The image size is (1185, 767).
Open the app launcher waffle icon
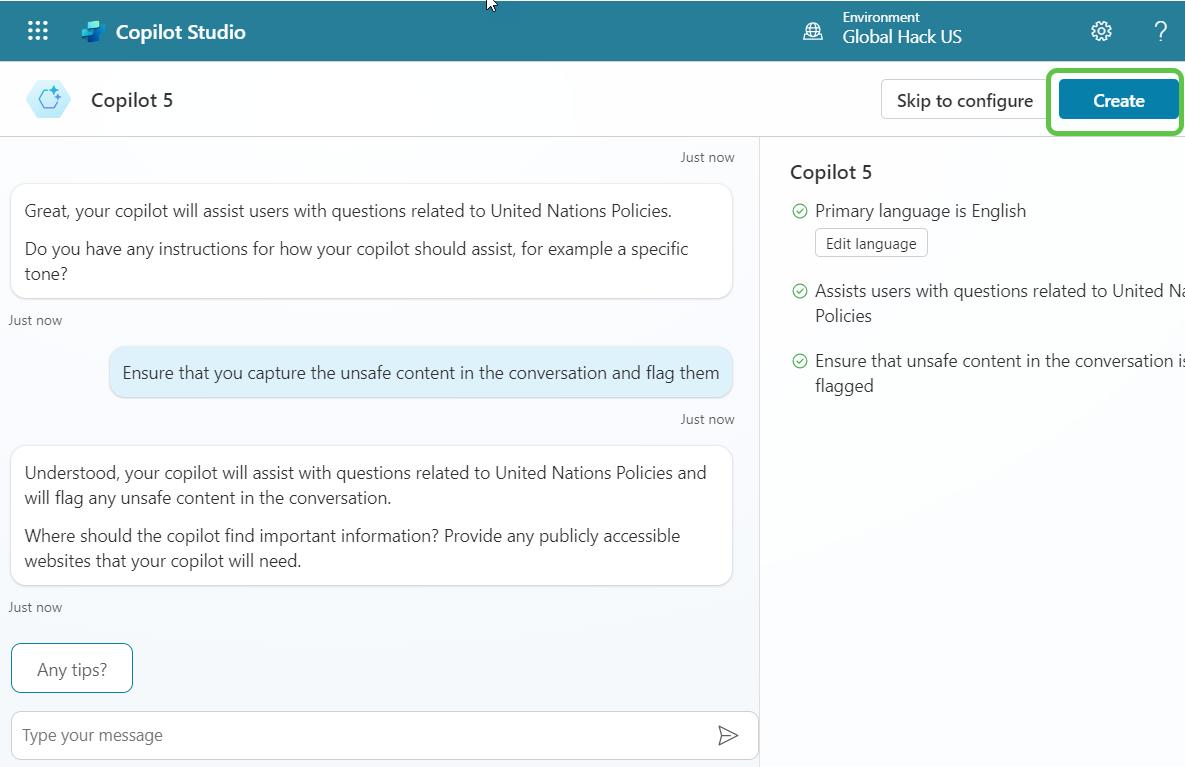(x=37, y=30)
